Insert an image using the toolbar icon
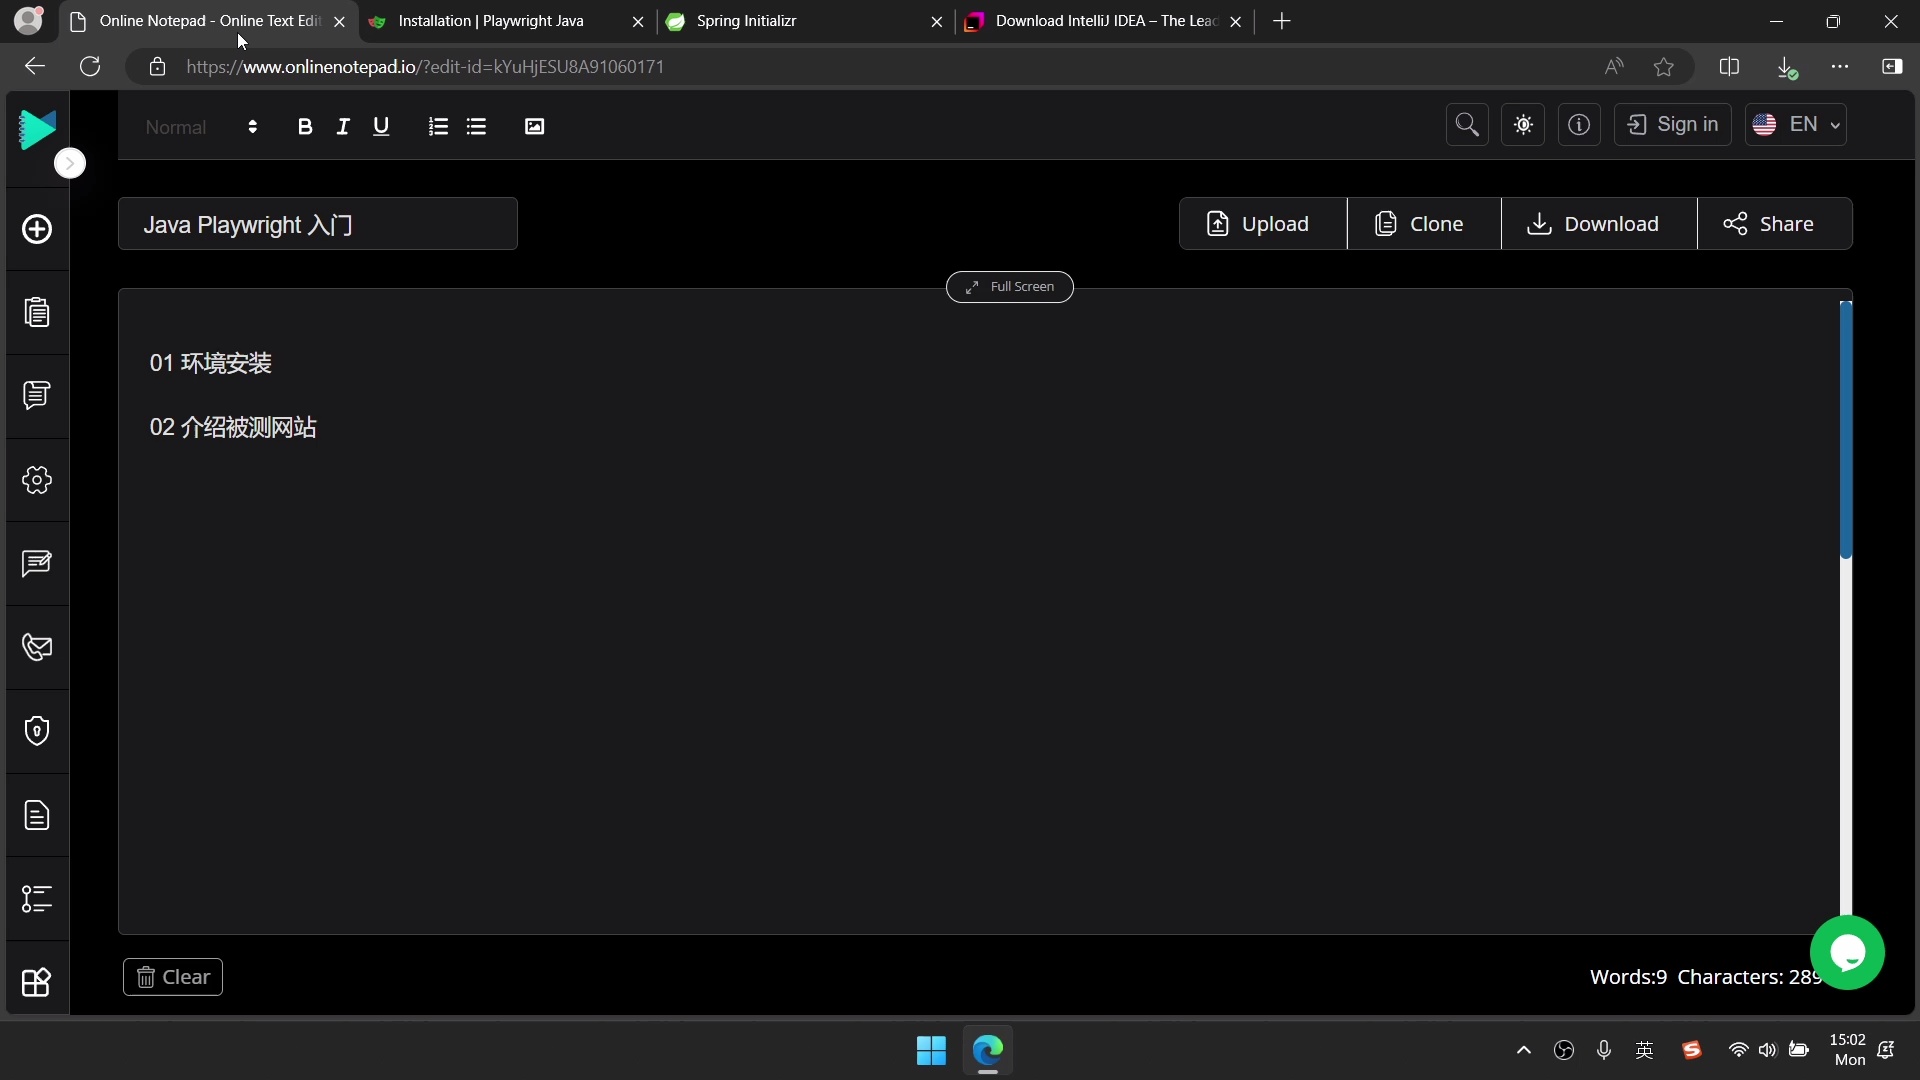The image size is (1920, 1080). pos(534,126)
